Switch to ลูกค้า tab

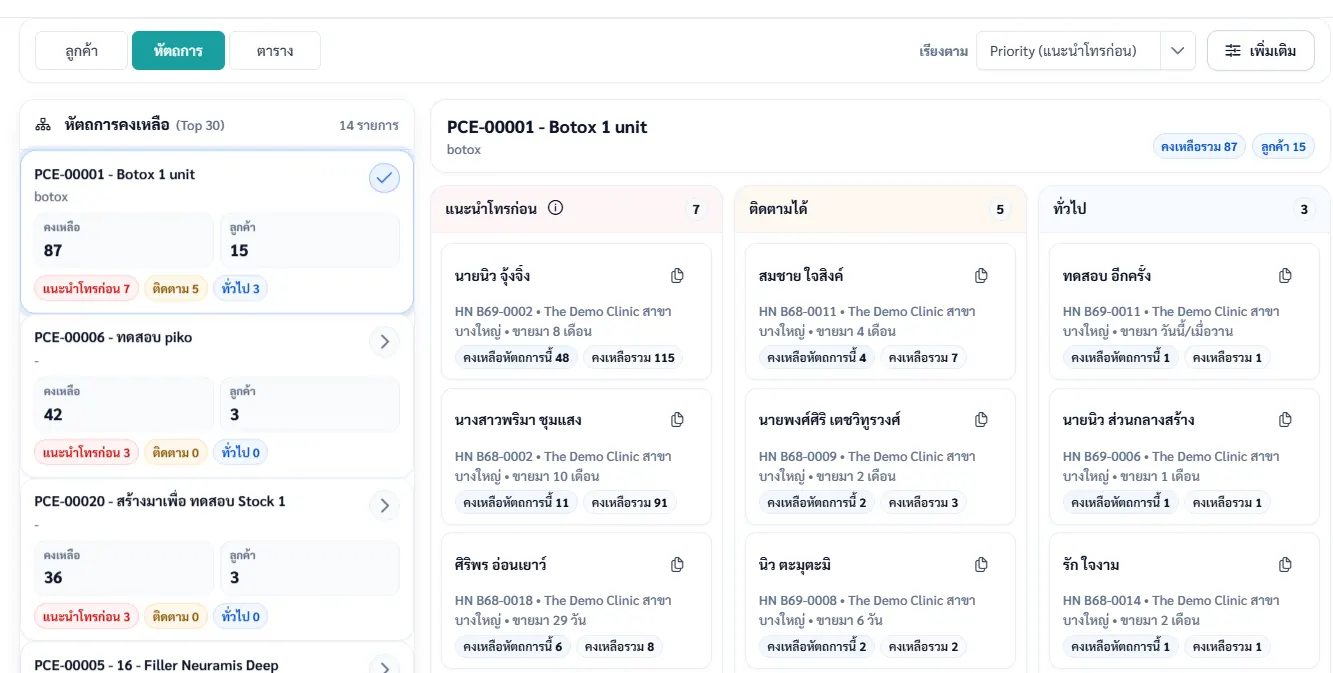[81, 51]
